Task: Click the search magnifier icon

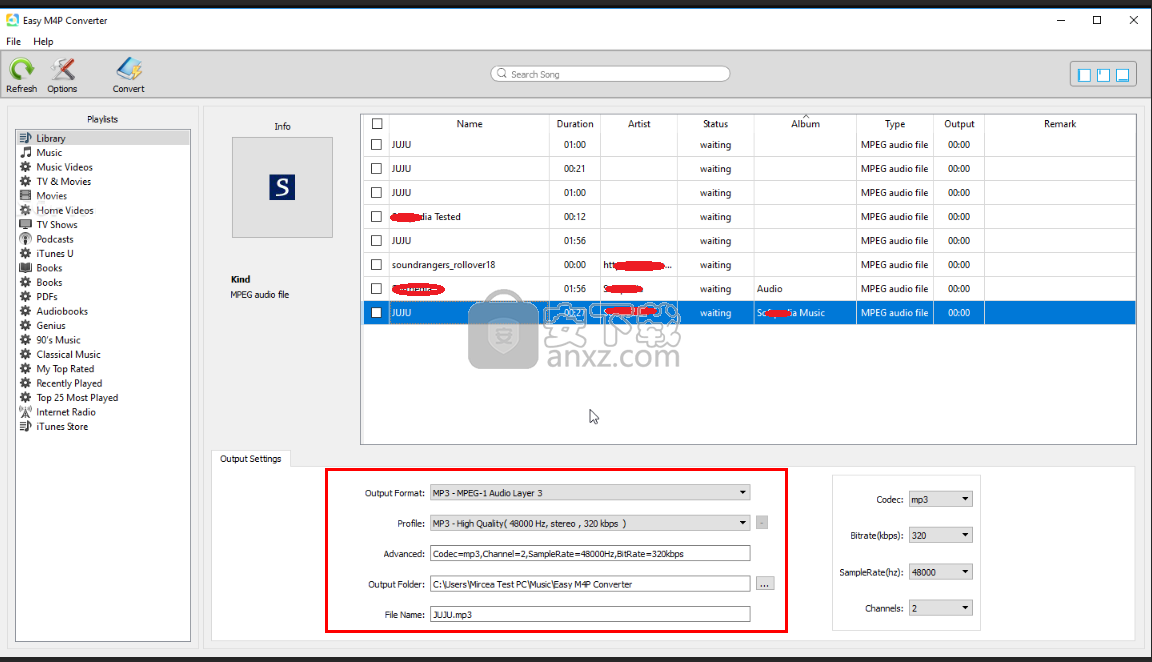Action: coord(502,73)
